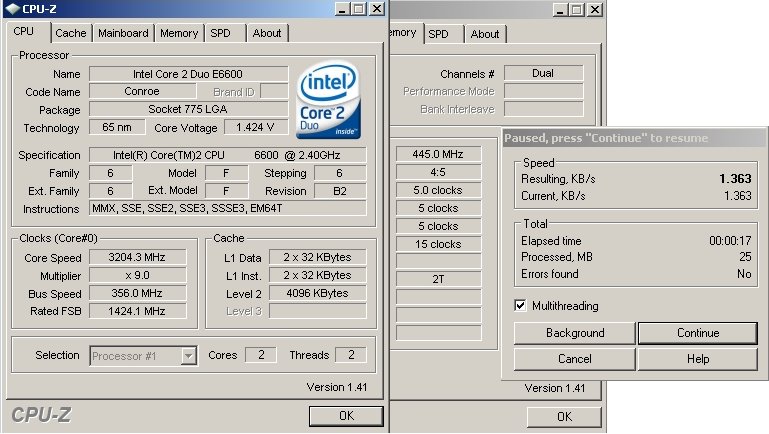This screenshot has width=769, height=434.
Task: Open the About tab in the second CPU-Z window
Action: point(485,34)
